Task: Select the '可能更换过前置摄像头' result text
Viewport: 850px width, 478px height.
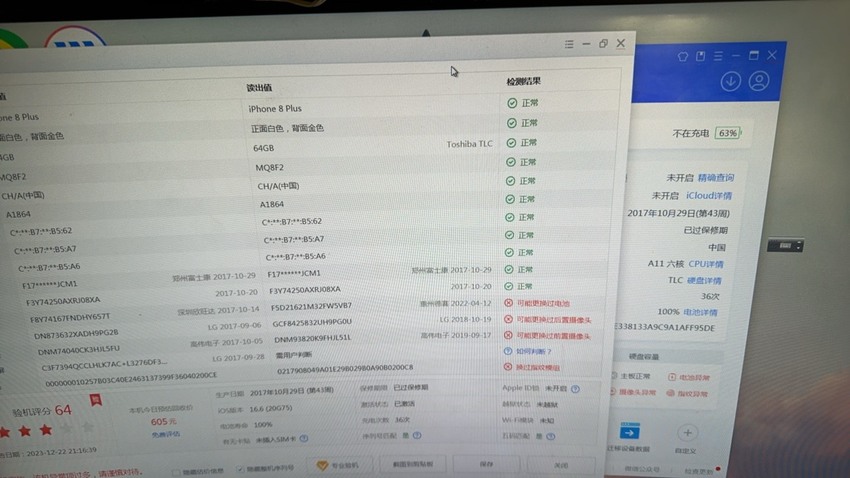Action: click(553, 336)
